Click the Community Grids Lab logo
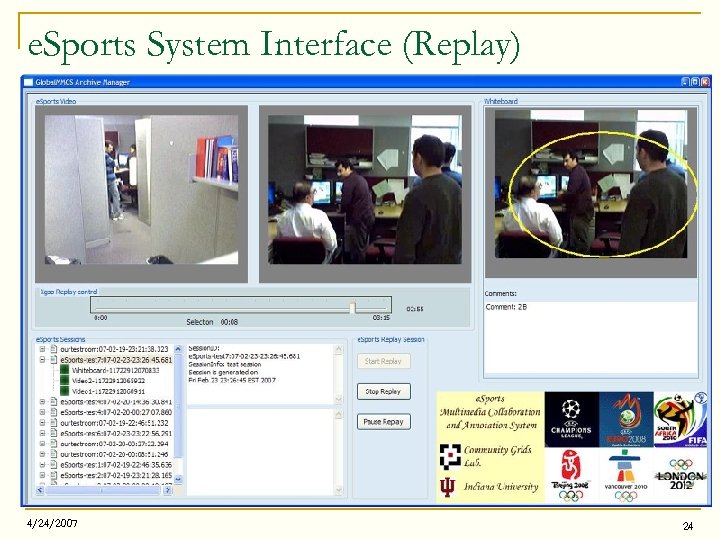 point(450,456)
